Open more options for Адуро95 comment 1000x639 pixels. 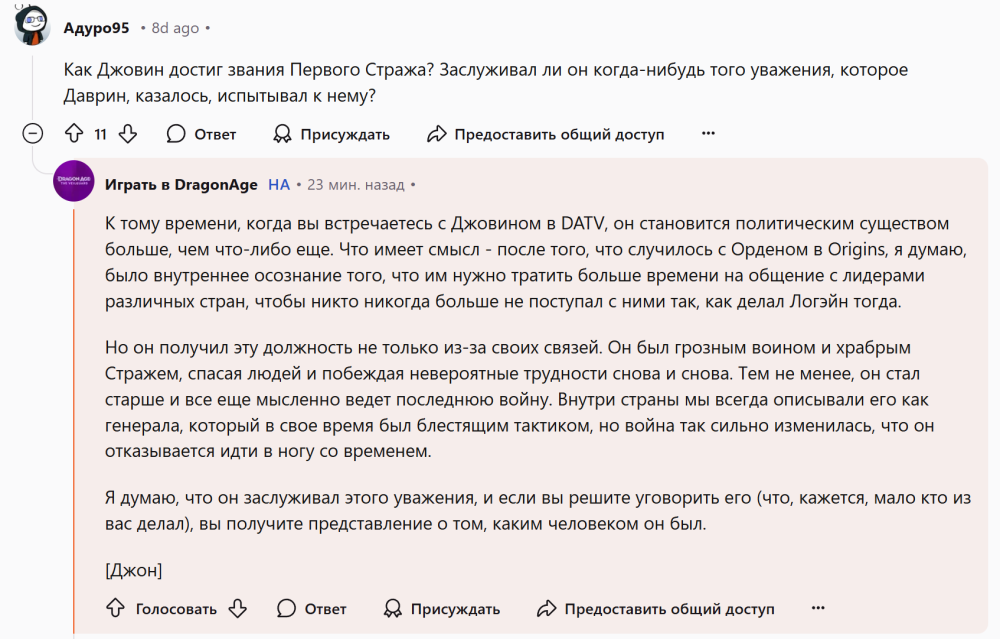pos(708,133)
